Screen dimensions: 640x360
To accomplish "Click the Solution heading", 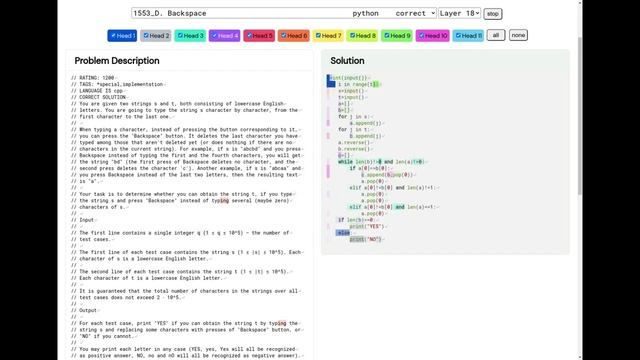I will (x=347, y=61).
